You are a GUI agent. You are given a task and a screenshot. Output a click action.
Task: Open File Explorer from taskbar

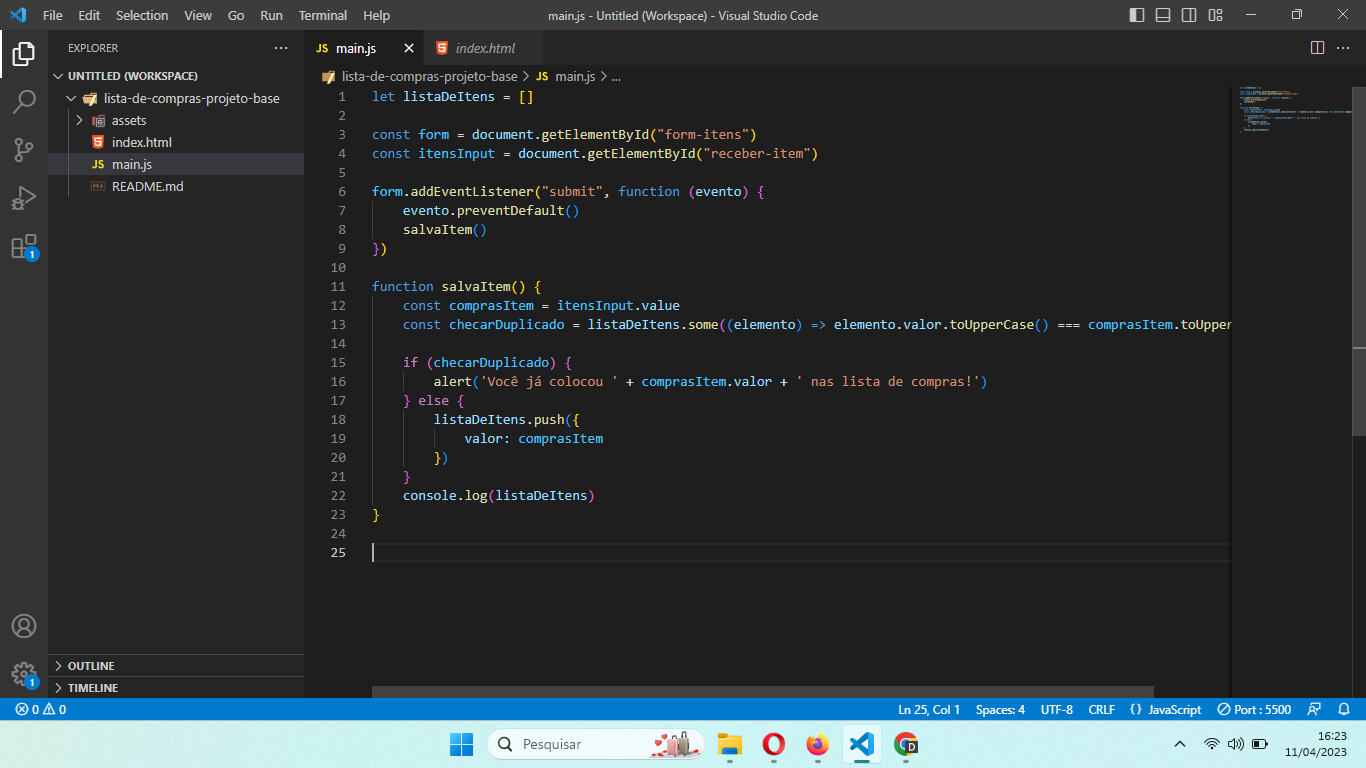coord(730,744)
